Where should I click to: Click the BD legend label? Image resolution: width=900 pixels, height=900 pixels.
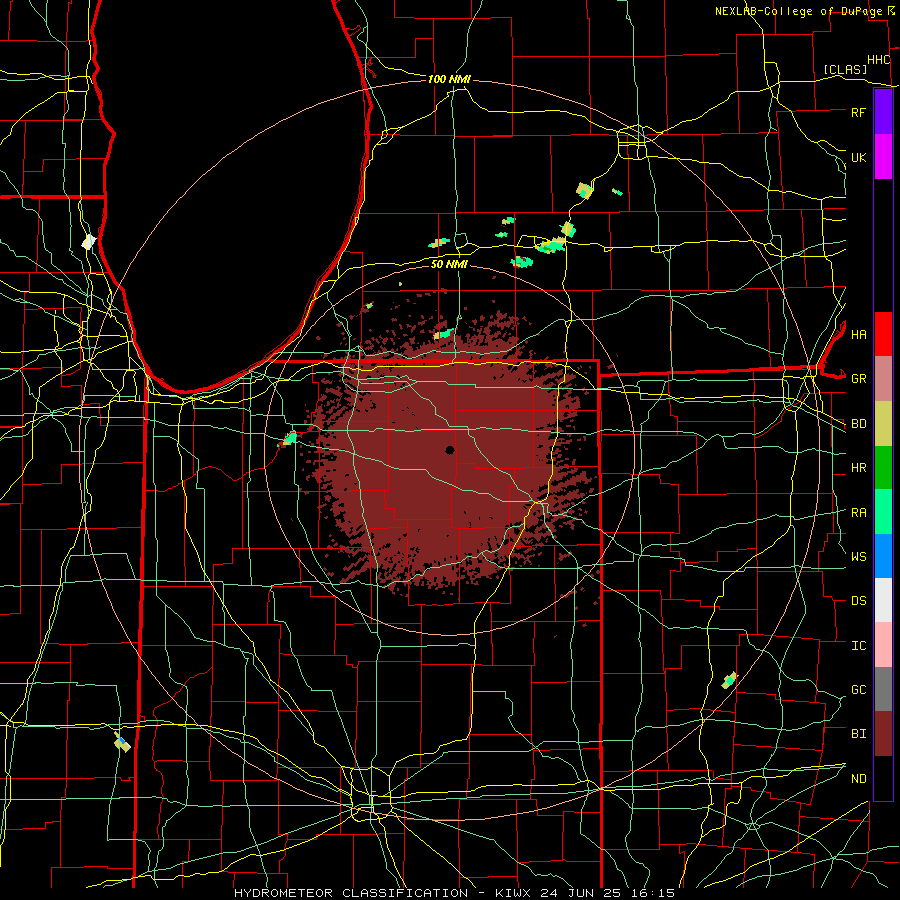click(858, 424)
